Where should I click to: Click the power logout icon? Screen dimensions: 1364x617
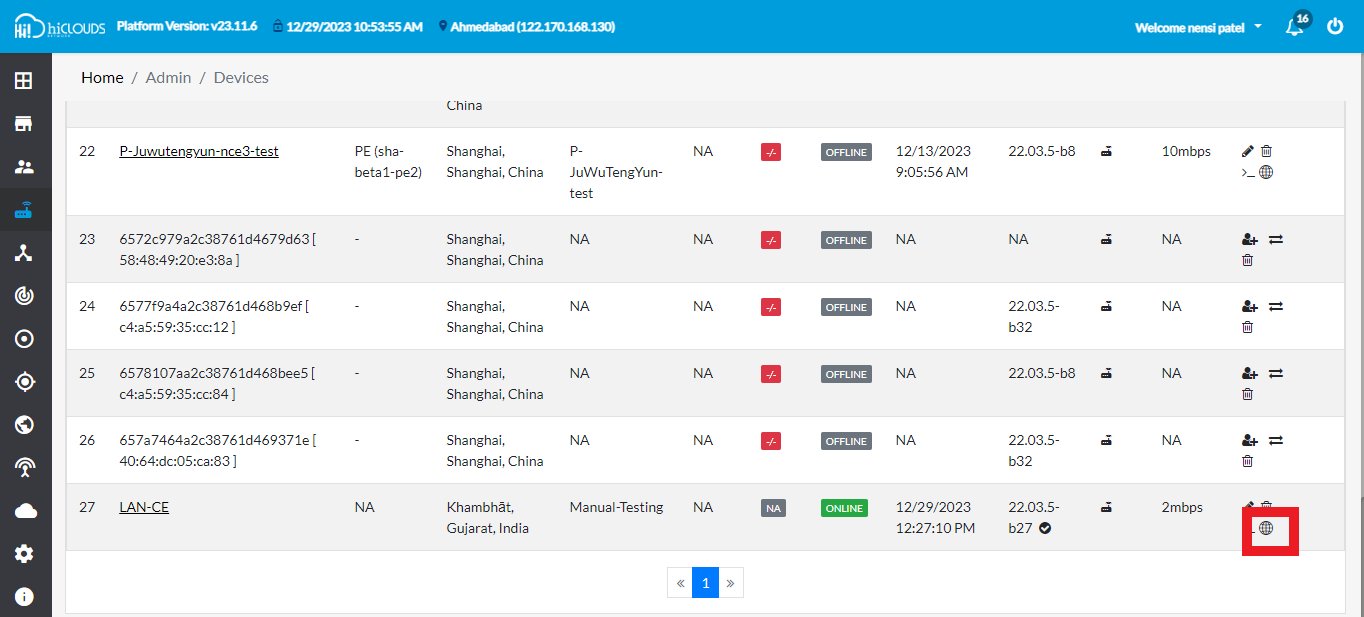pyautogui.click(x=1335, y=27)
